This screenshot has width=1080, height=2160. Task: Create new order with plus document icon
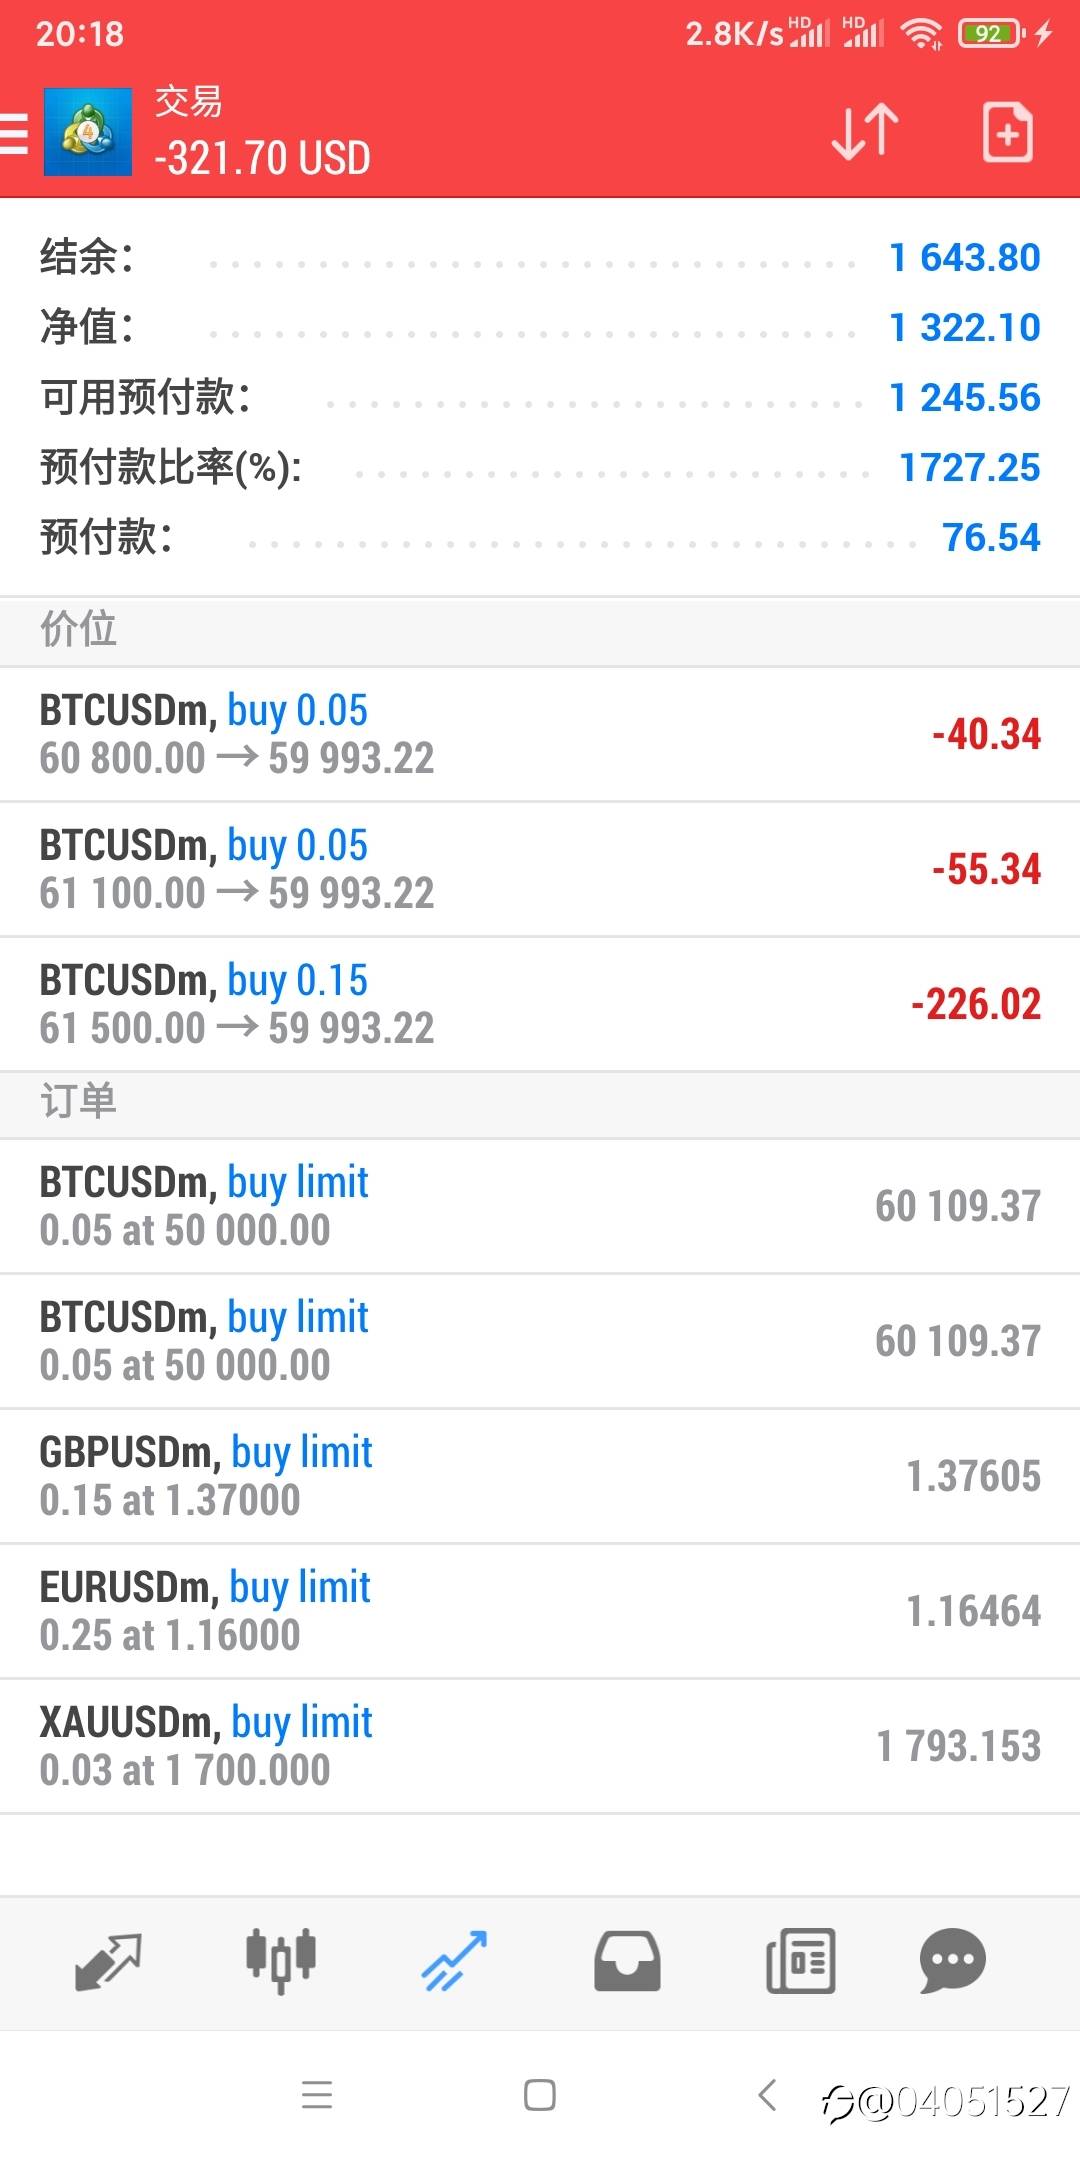pos(1007,132)
